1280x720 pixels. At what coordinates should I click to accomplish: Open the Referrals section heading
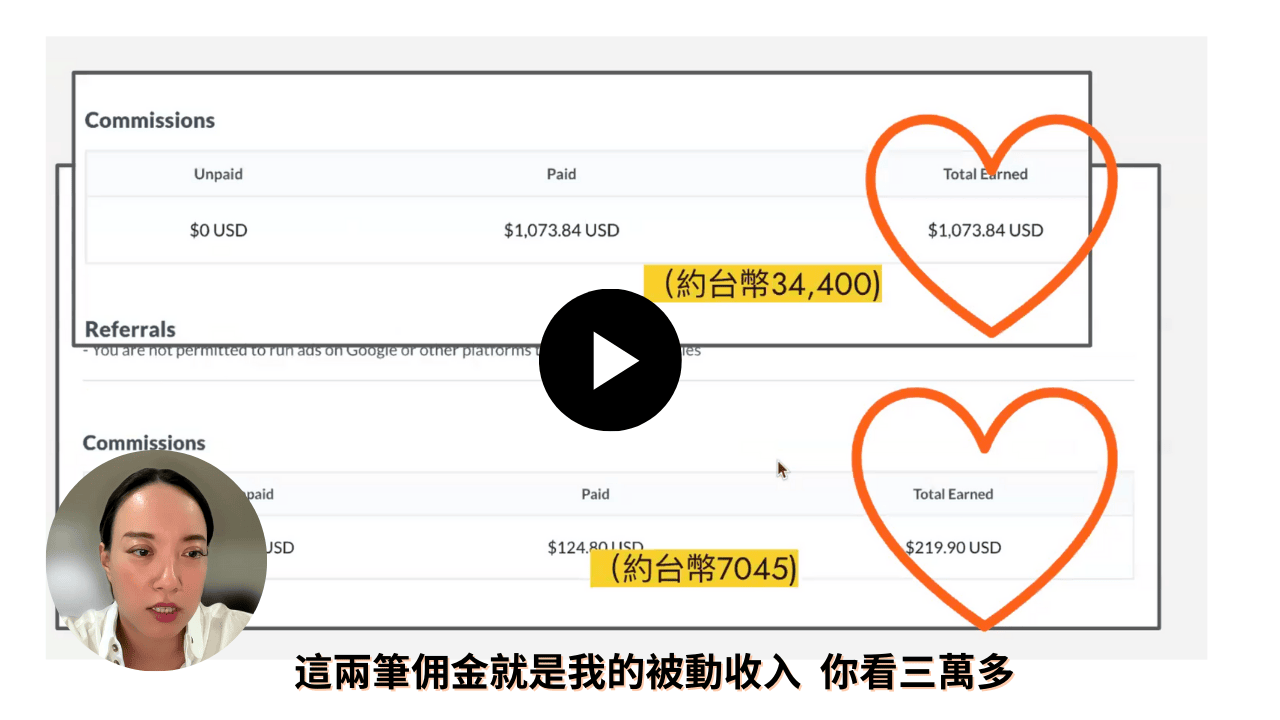click(x=130, y=329)
